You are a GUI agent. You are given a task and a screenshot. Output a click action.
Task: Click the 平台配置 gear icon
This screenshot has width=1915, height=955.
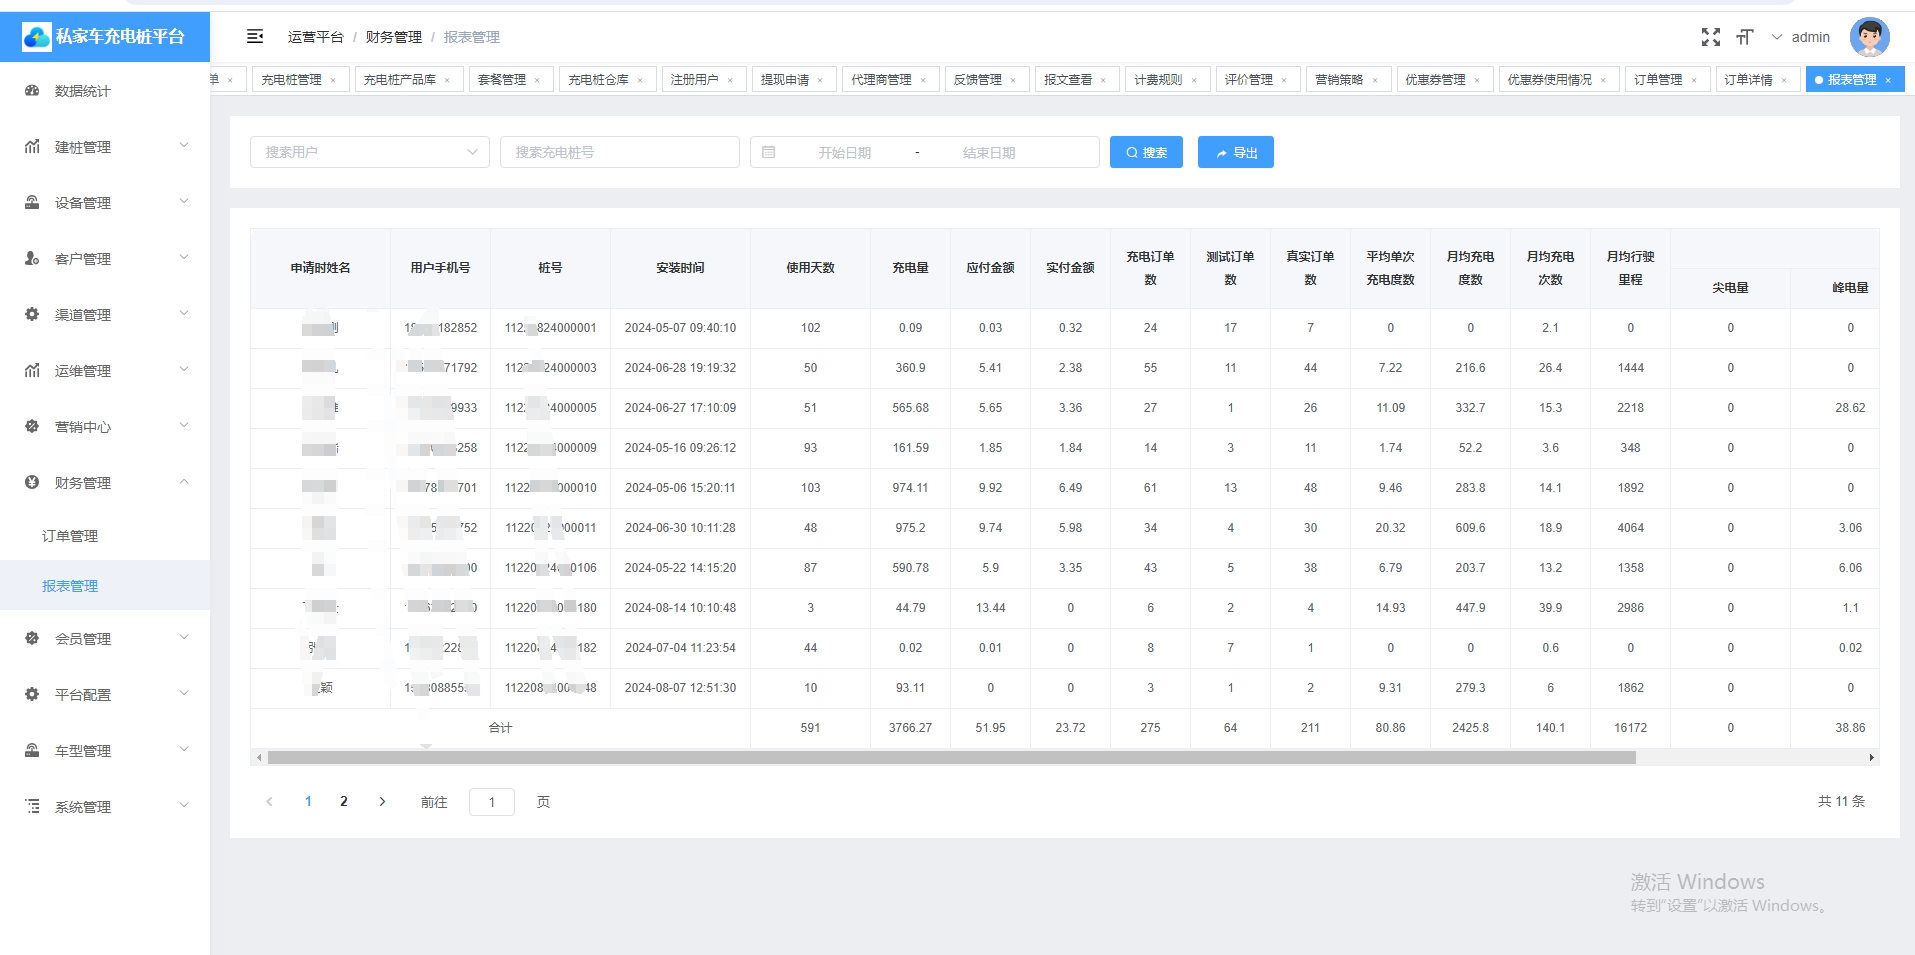pos(32,695)
